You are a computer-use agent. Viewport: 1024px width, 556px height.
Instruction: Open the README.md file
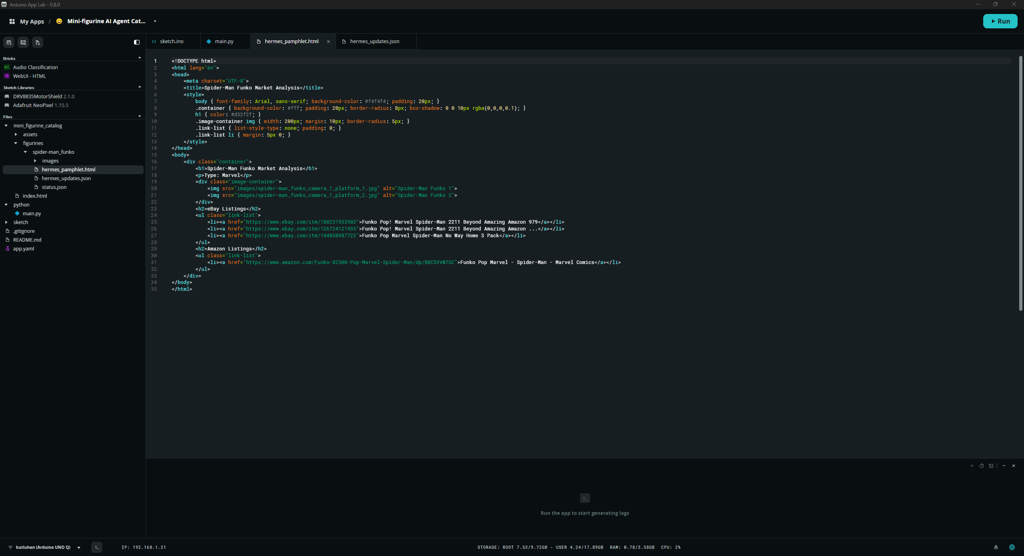(x=27, y=240)
